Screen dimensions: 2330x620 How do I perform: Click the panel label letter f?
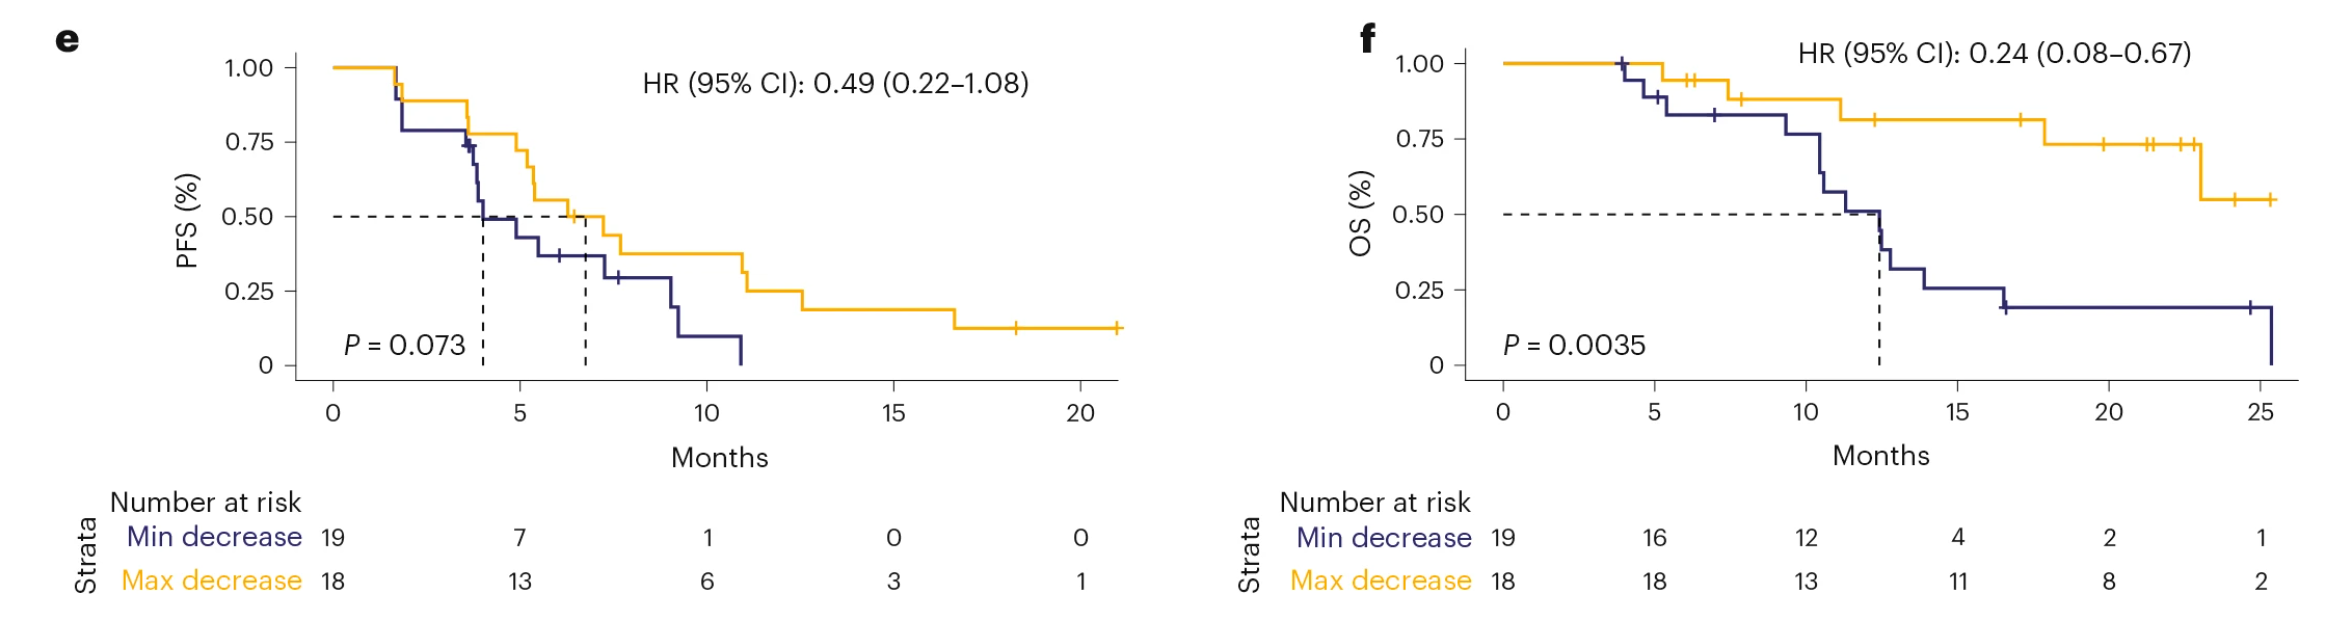coord(1367,38)
